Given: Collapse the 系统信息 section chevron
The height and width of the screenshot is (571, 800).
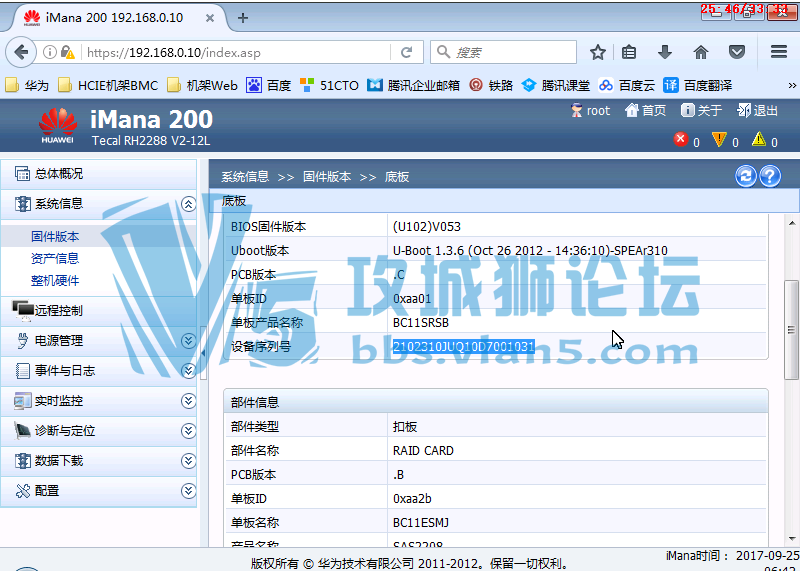Looking at the screenshot, I should pyautogui.click(x=188, y=204).
